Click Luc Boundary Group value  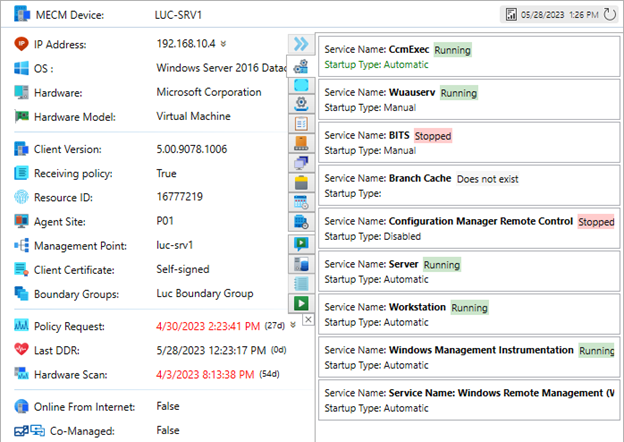(x=205, y=293)
